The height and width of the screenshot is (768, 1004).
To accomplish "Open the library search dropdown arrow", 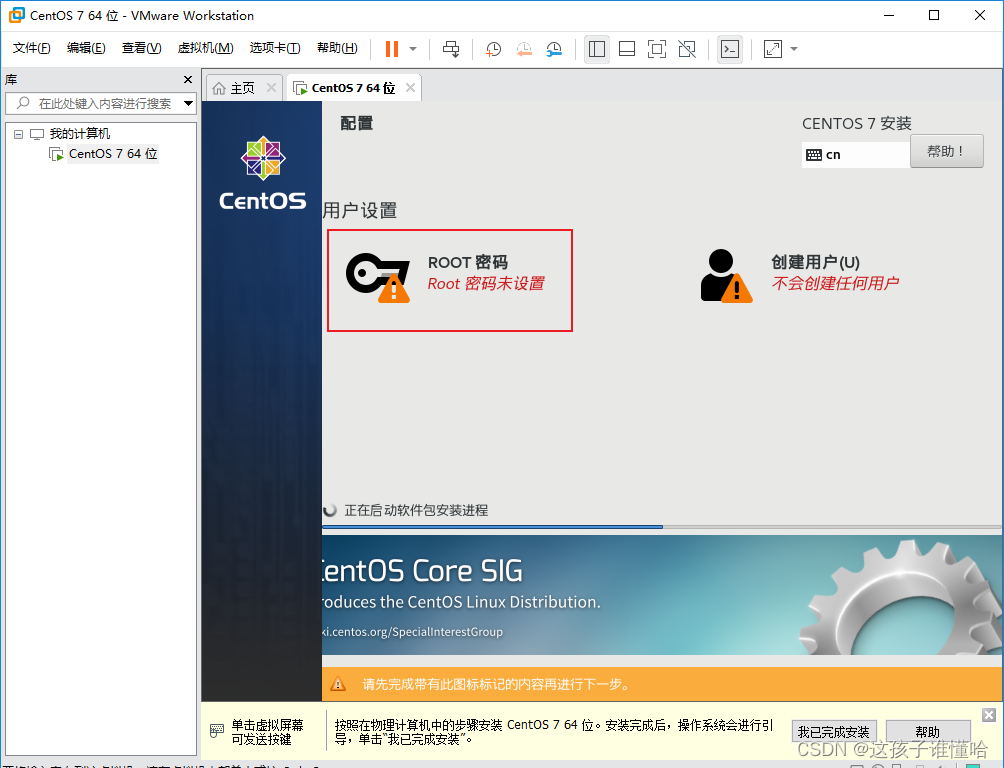I will (188, 103).
